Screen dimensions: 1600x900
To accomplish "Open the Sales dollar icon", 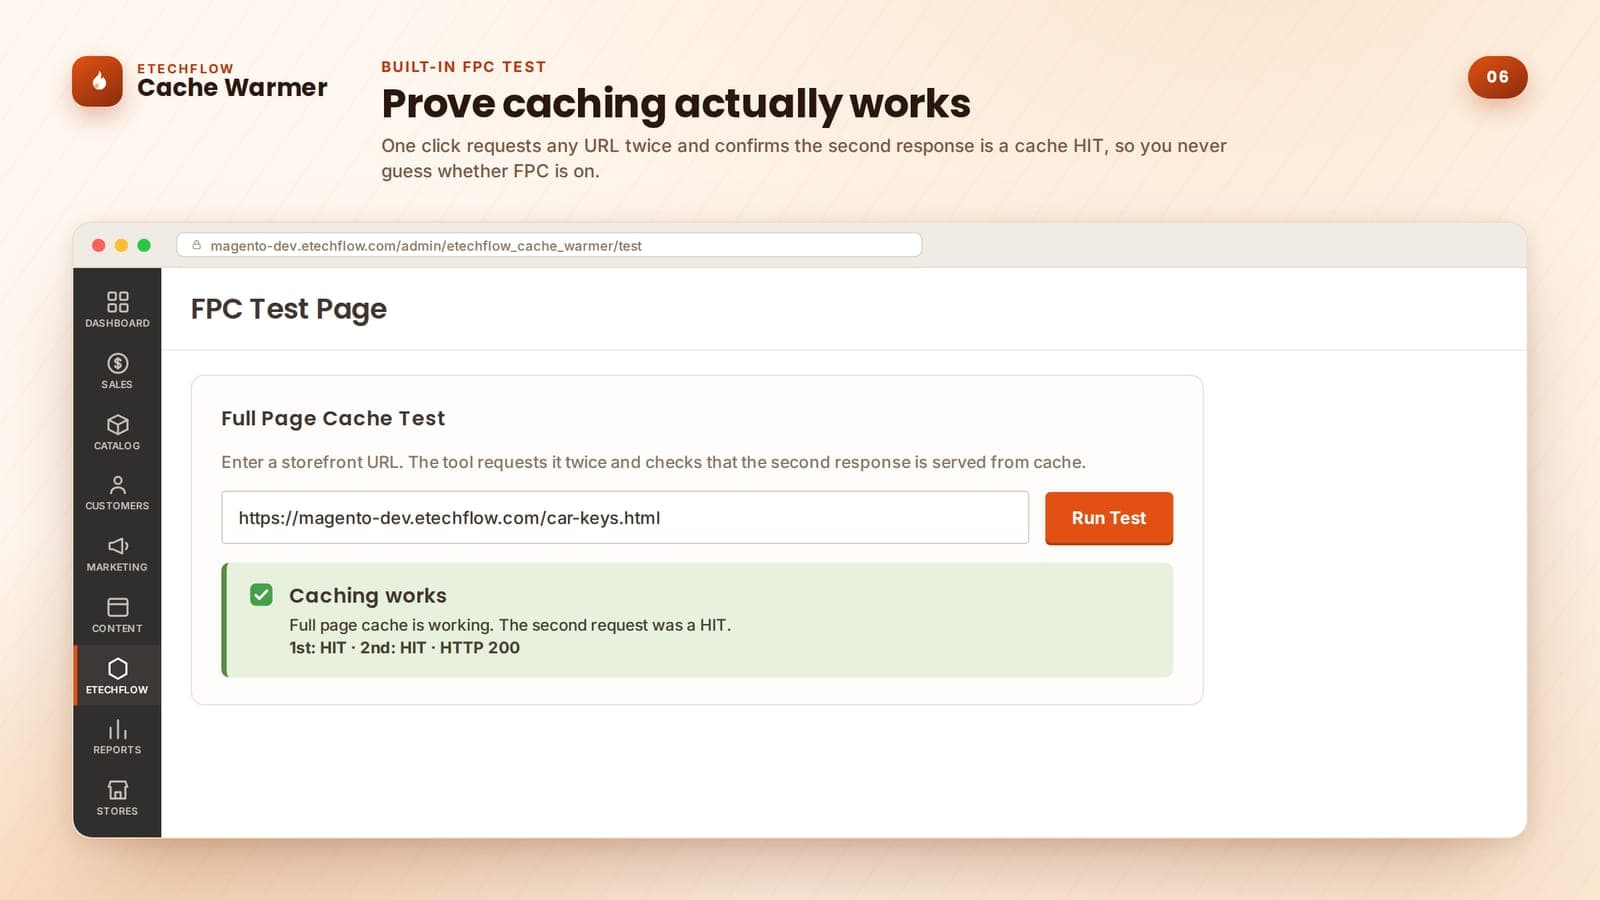I will 117,363.
